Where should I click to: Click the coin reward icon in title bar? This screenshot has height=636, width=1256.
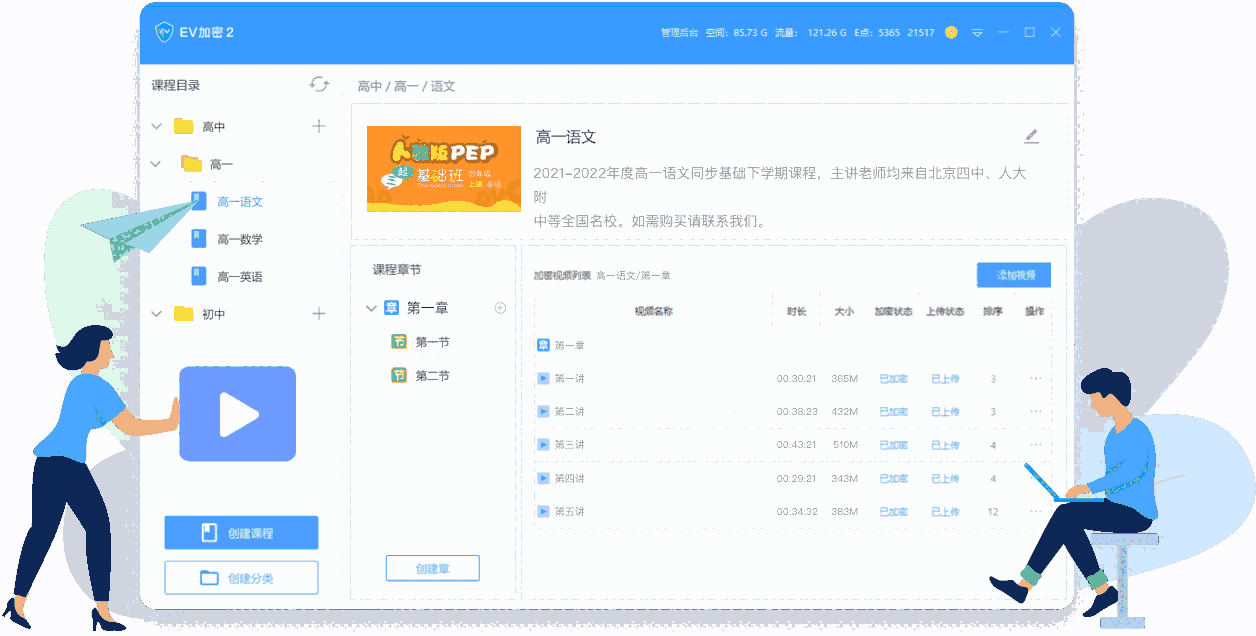click(949, 31)
